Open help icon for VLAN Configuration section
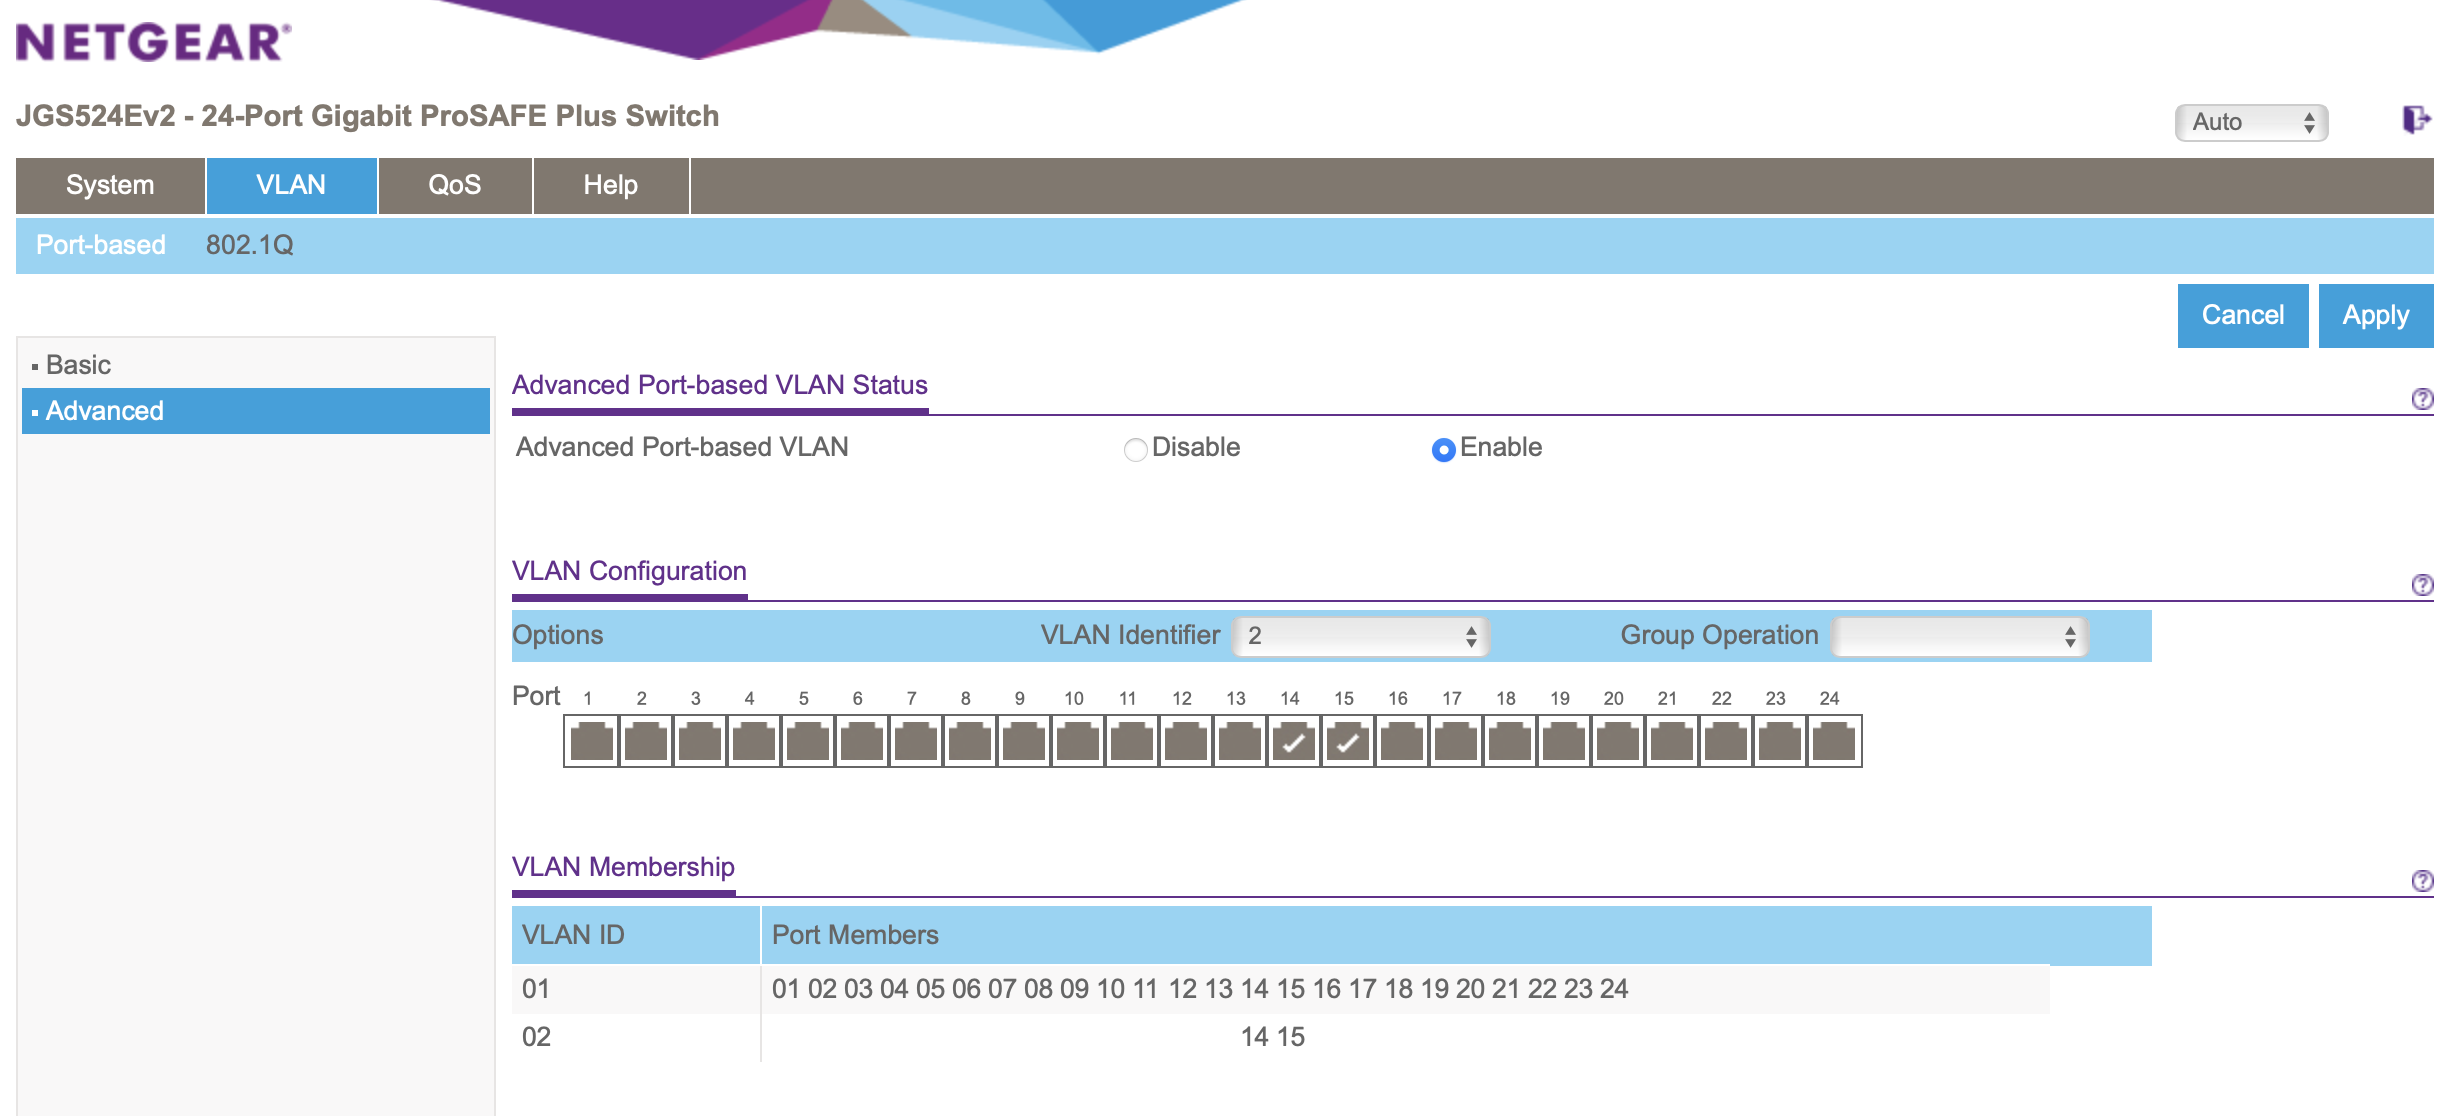This screenshot has height=1116, width=2464. click(x=2422, y=585)
